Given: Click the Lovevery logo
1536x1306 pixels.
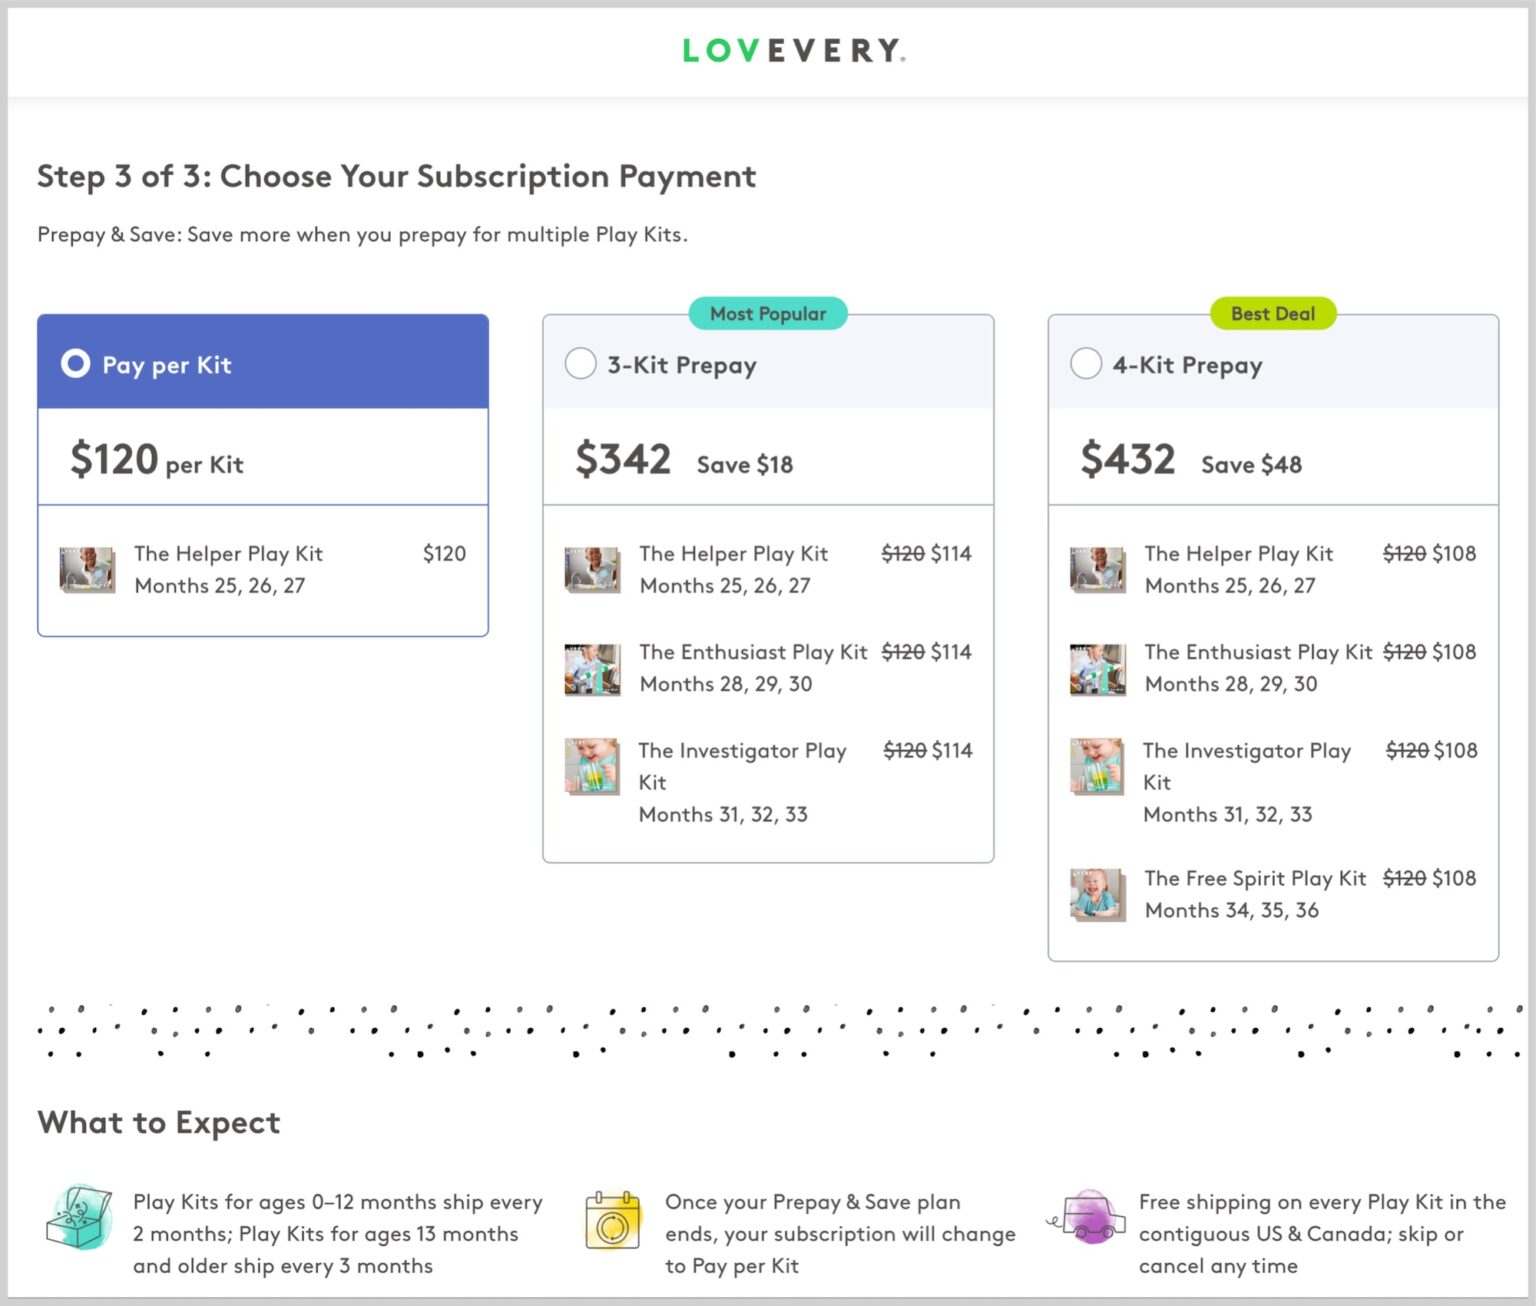Looking at the screenshot, I should click(x=793, y=50).
